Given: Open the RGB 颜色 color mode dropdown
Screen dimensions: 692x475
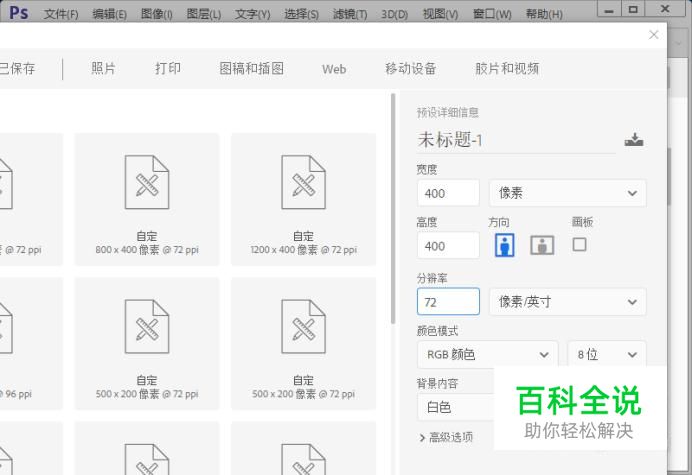Looking at the screenshot, I should [488, 354].
